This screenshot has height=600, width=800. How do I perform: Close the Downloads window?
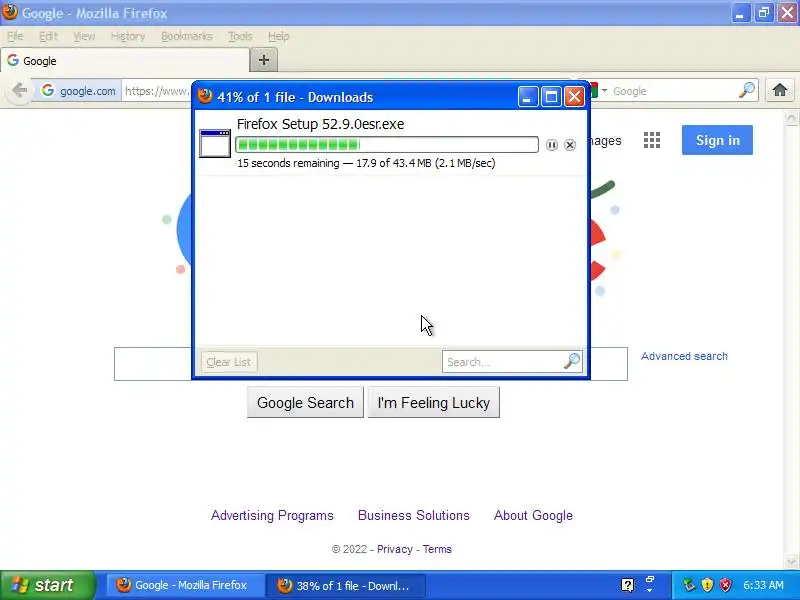coord(574,96)
